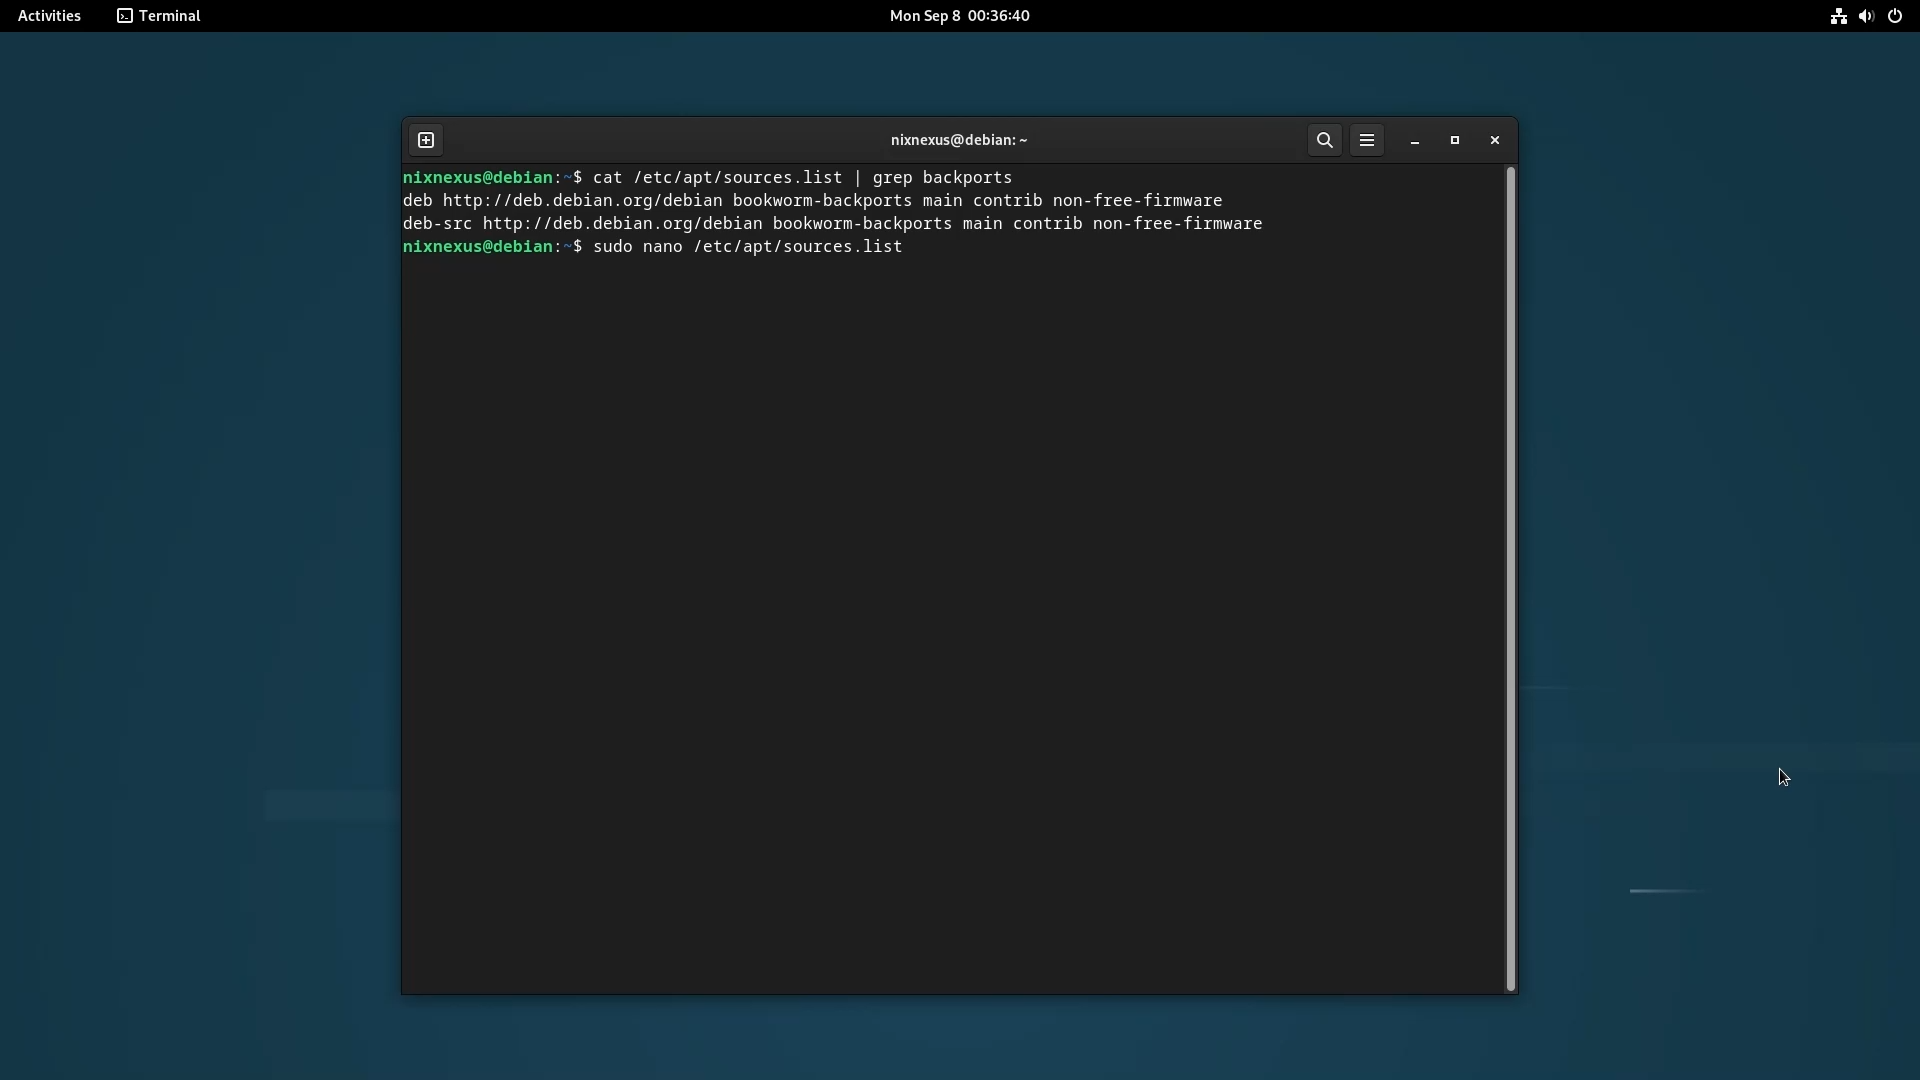Click the small terminal icon in top bar

click(125, 16)
